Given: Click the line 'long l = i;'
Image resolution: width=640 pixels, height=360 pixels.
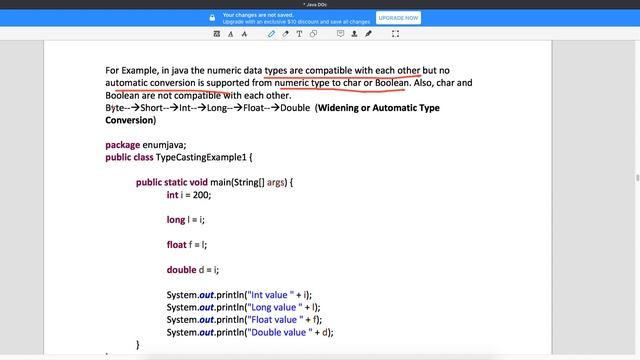Looking at the screenshot, I should pyautogui.click(x=185, y=220).
